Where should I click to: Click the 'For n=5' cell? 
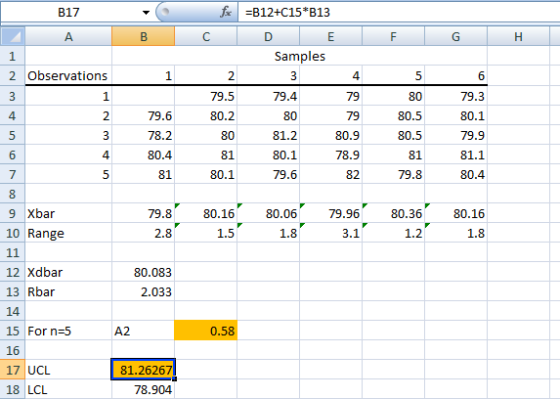click(x=68, y=331)
